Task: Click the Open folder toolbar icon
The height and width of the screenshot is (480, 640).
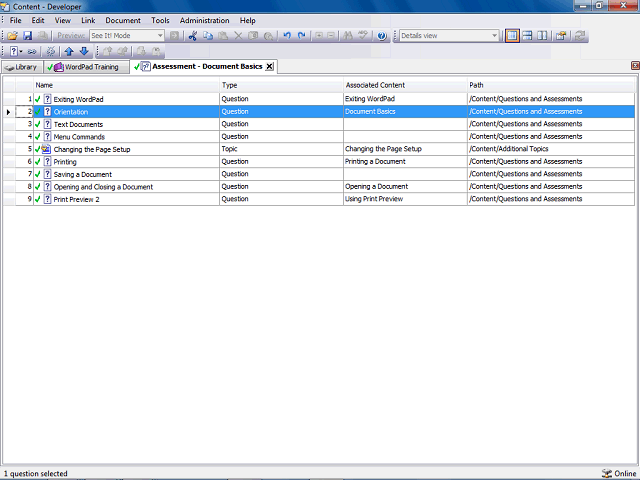Action: point(12,36)
